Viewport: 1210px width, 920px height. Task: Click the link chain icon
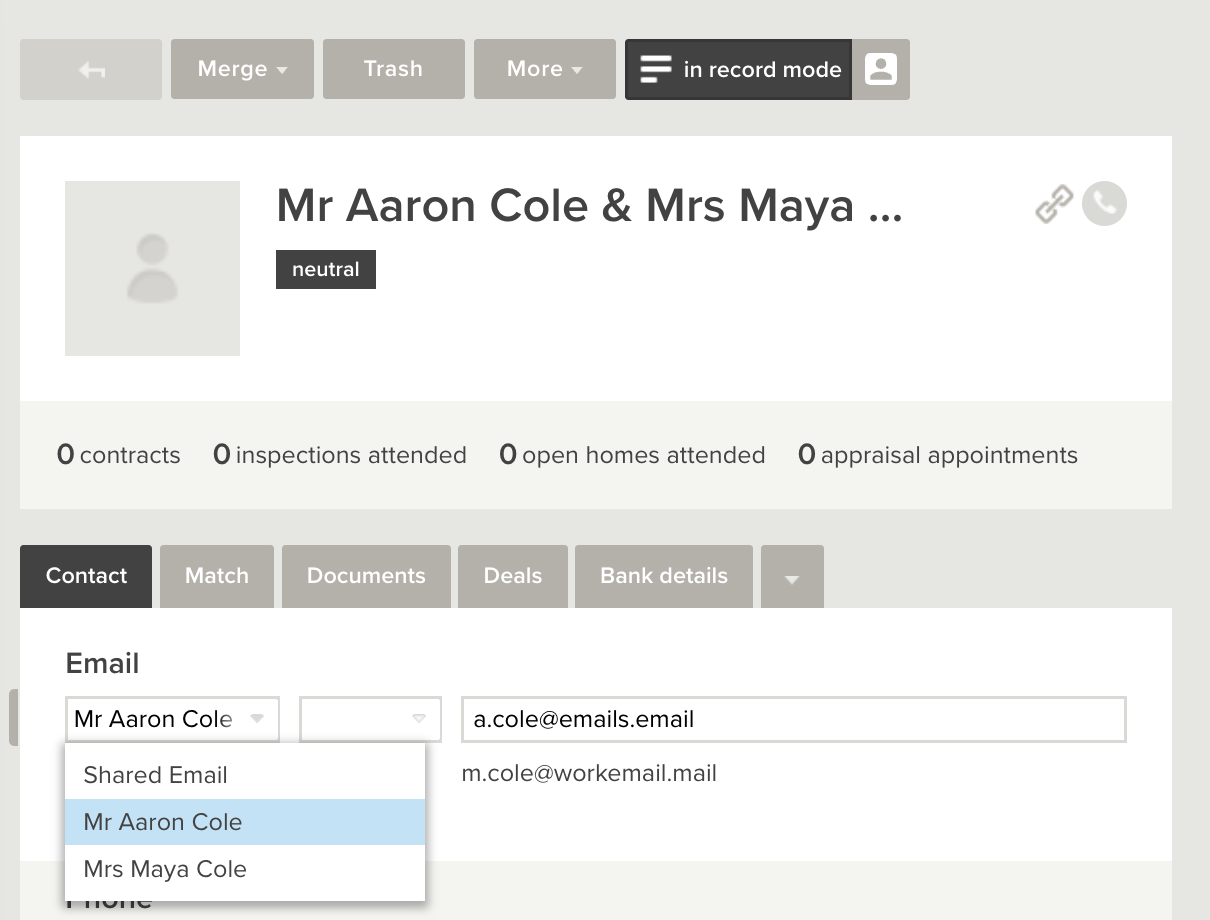click(x=1053, y=204)
